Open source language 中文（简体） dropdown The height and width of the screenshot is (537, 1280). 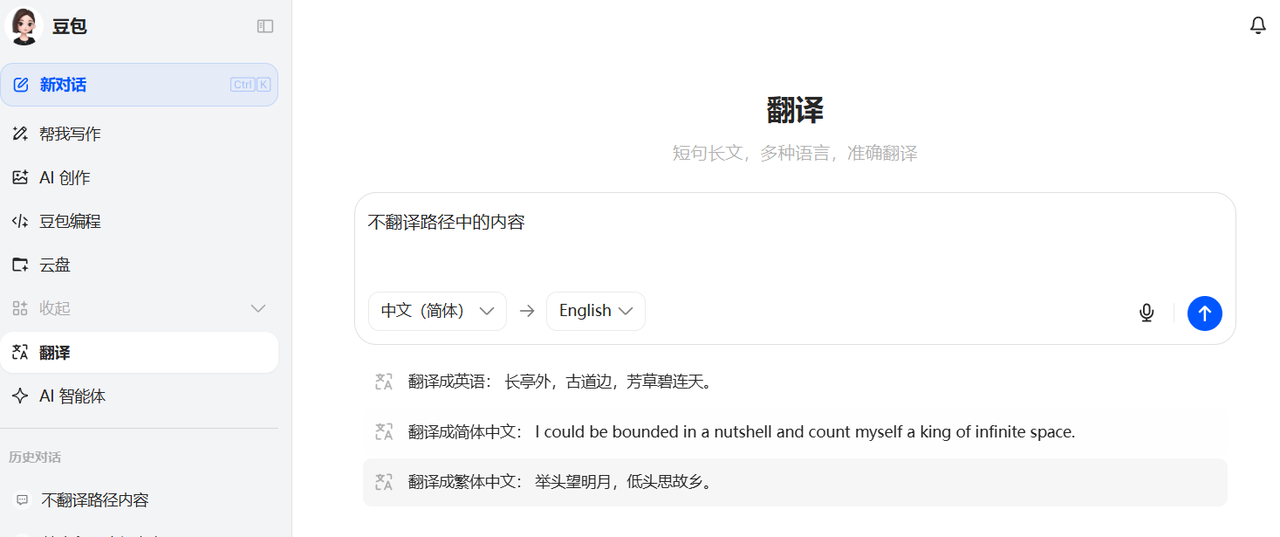coord(437,311)
